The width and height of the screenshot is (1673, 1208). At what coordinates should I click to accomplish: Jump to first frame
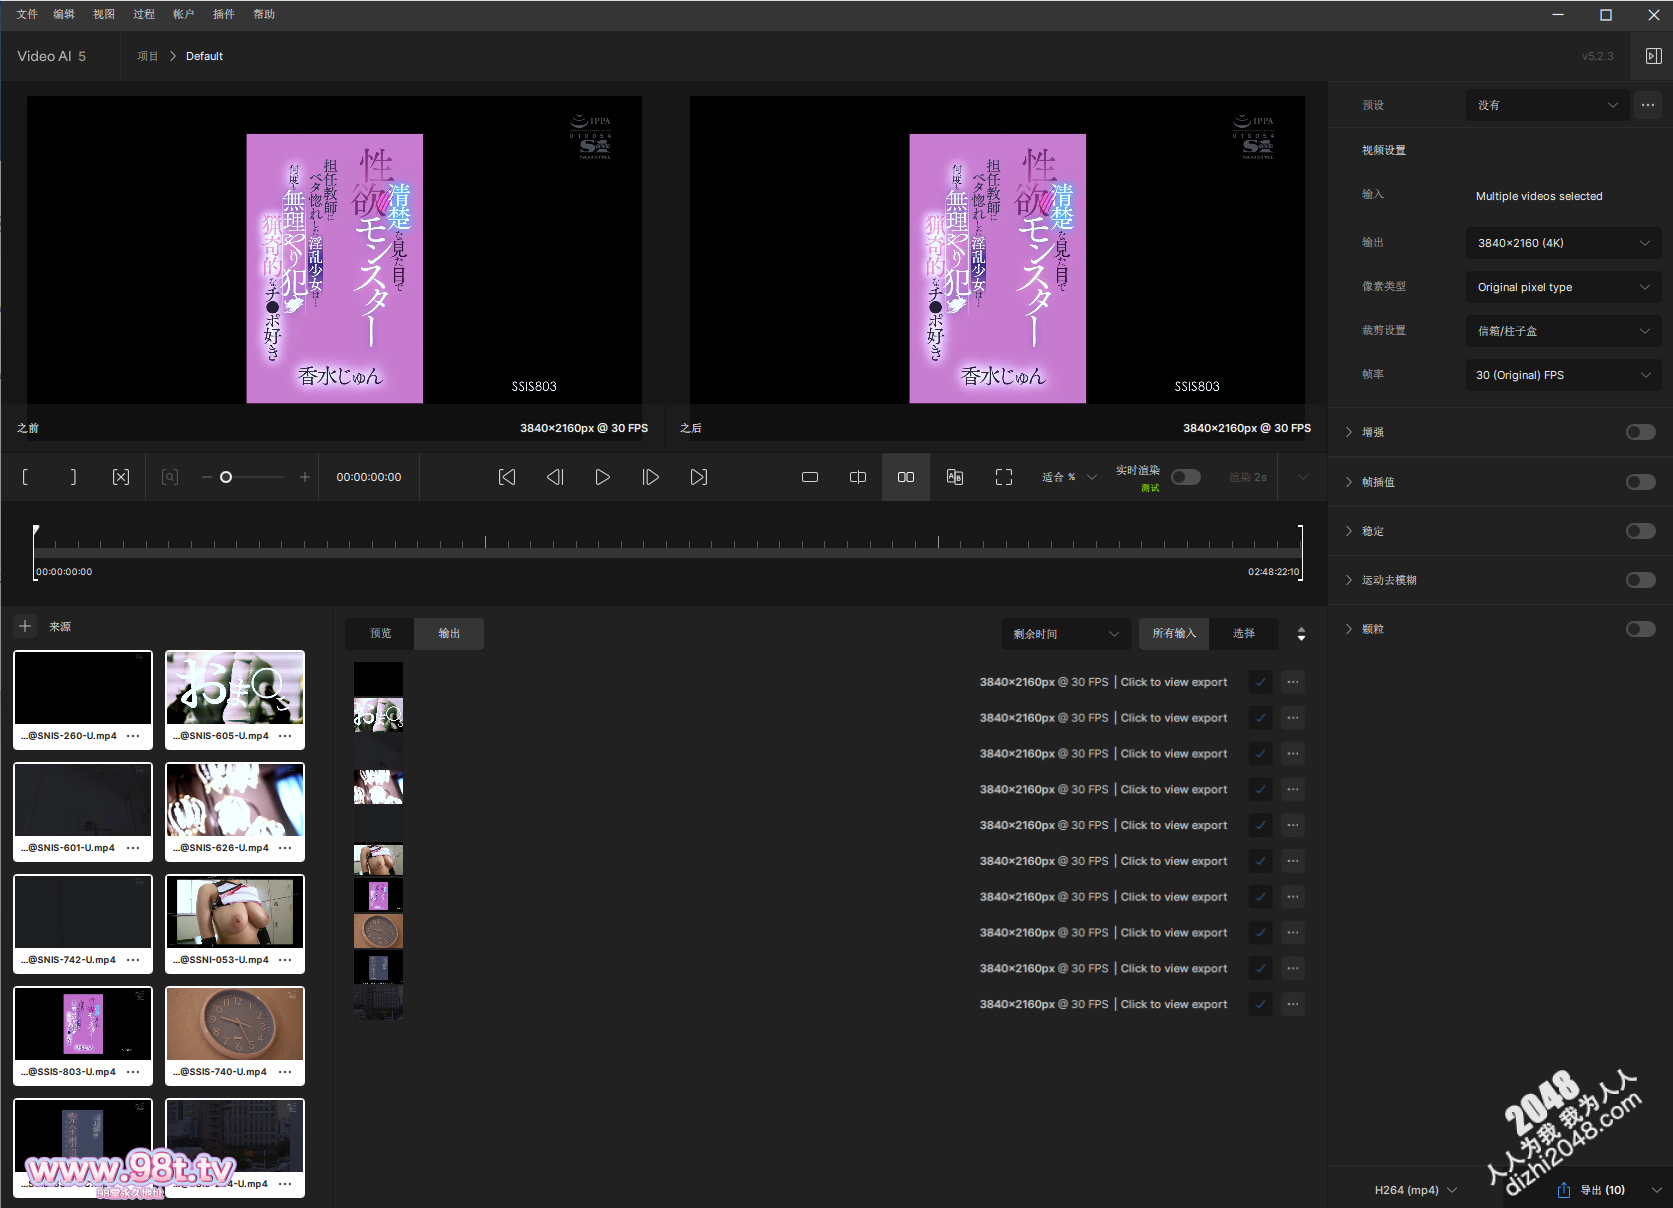pyautogui.click(x=507, y=477)
